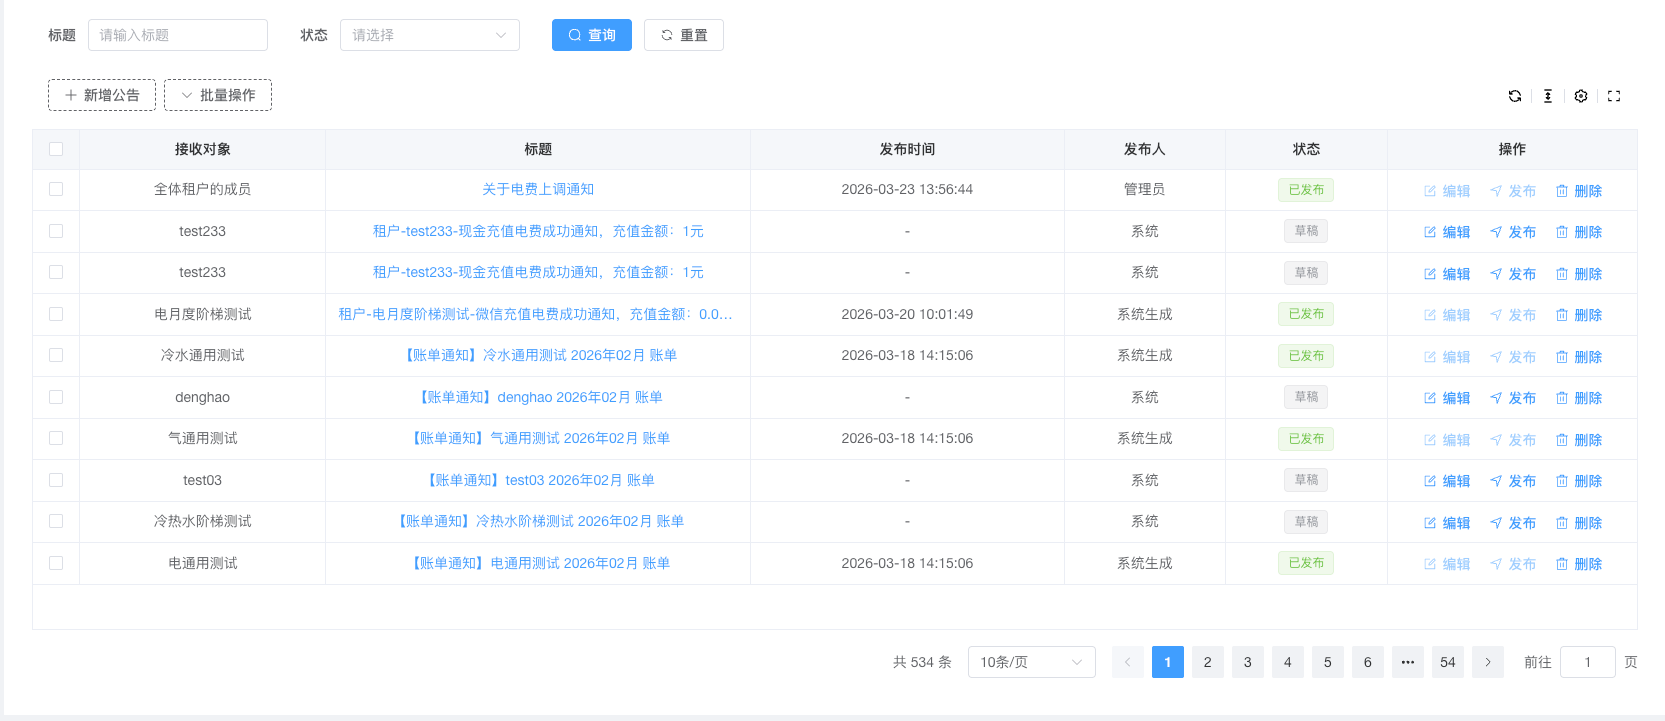This screenshot has width=1665, height=721.
Task: Open 【账单通知】冷水通用测试 2026年02月 账单 link
Action: [538, 355]
